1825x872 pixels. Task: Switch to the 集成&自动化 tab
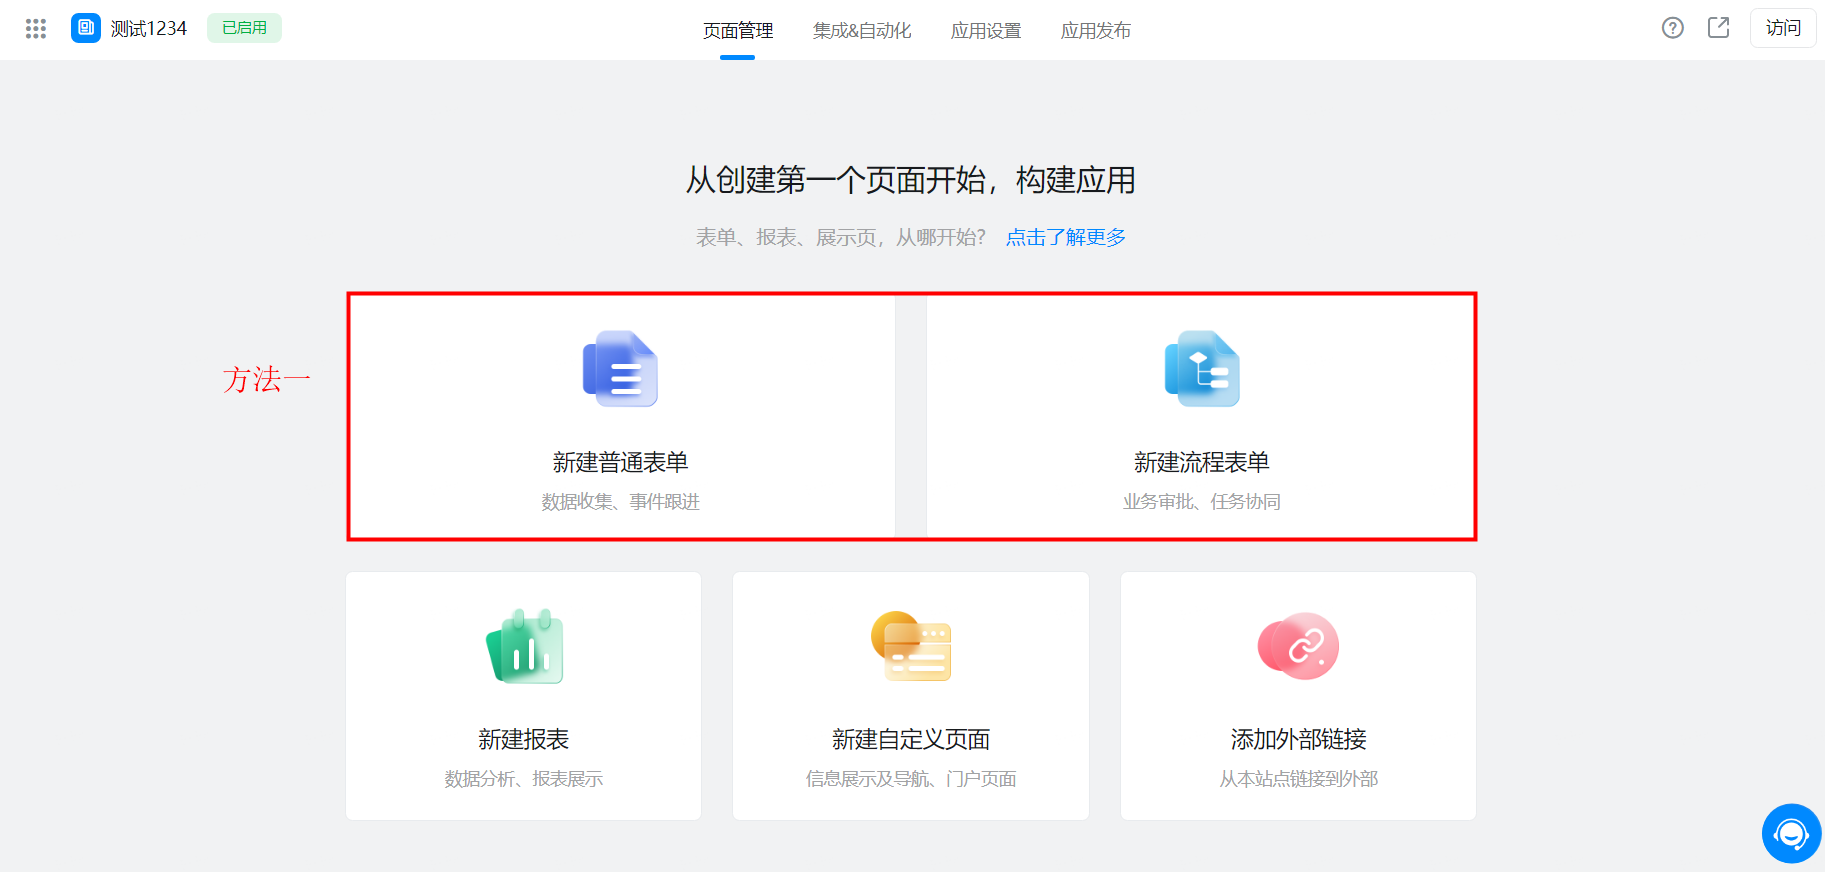tap(862, 30)
